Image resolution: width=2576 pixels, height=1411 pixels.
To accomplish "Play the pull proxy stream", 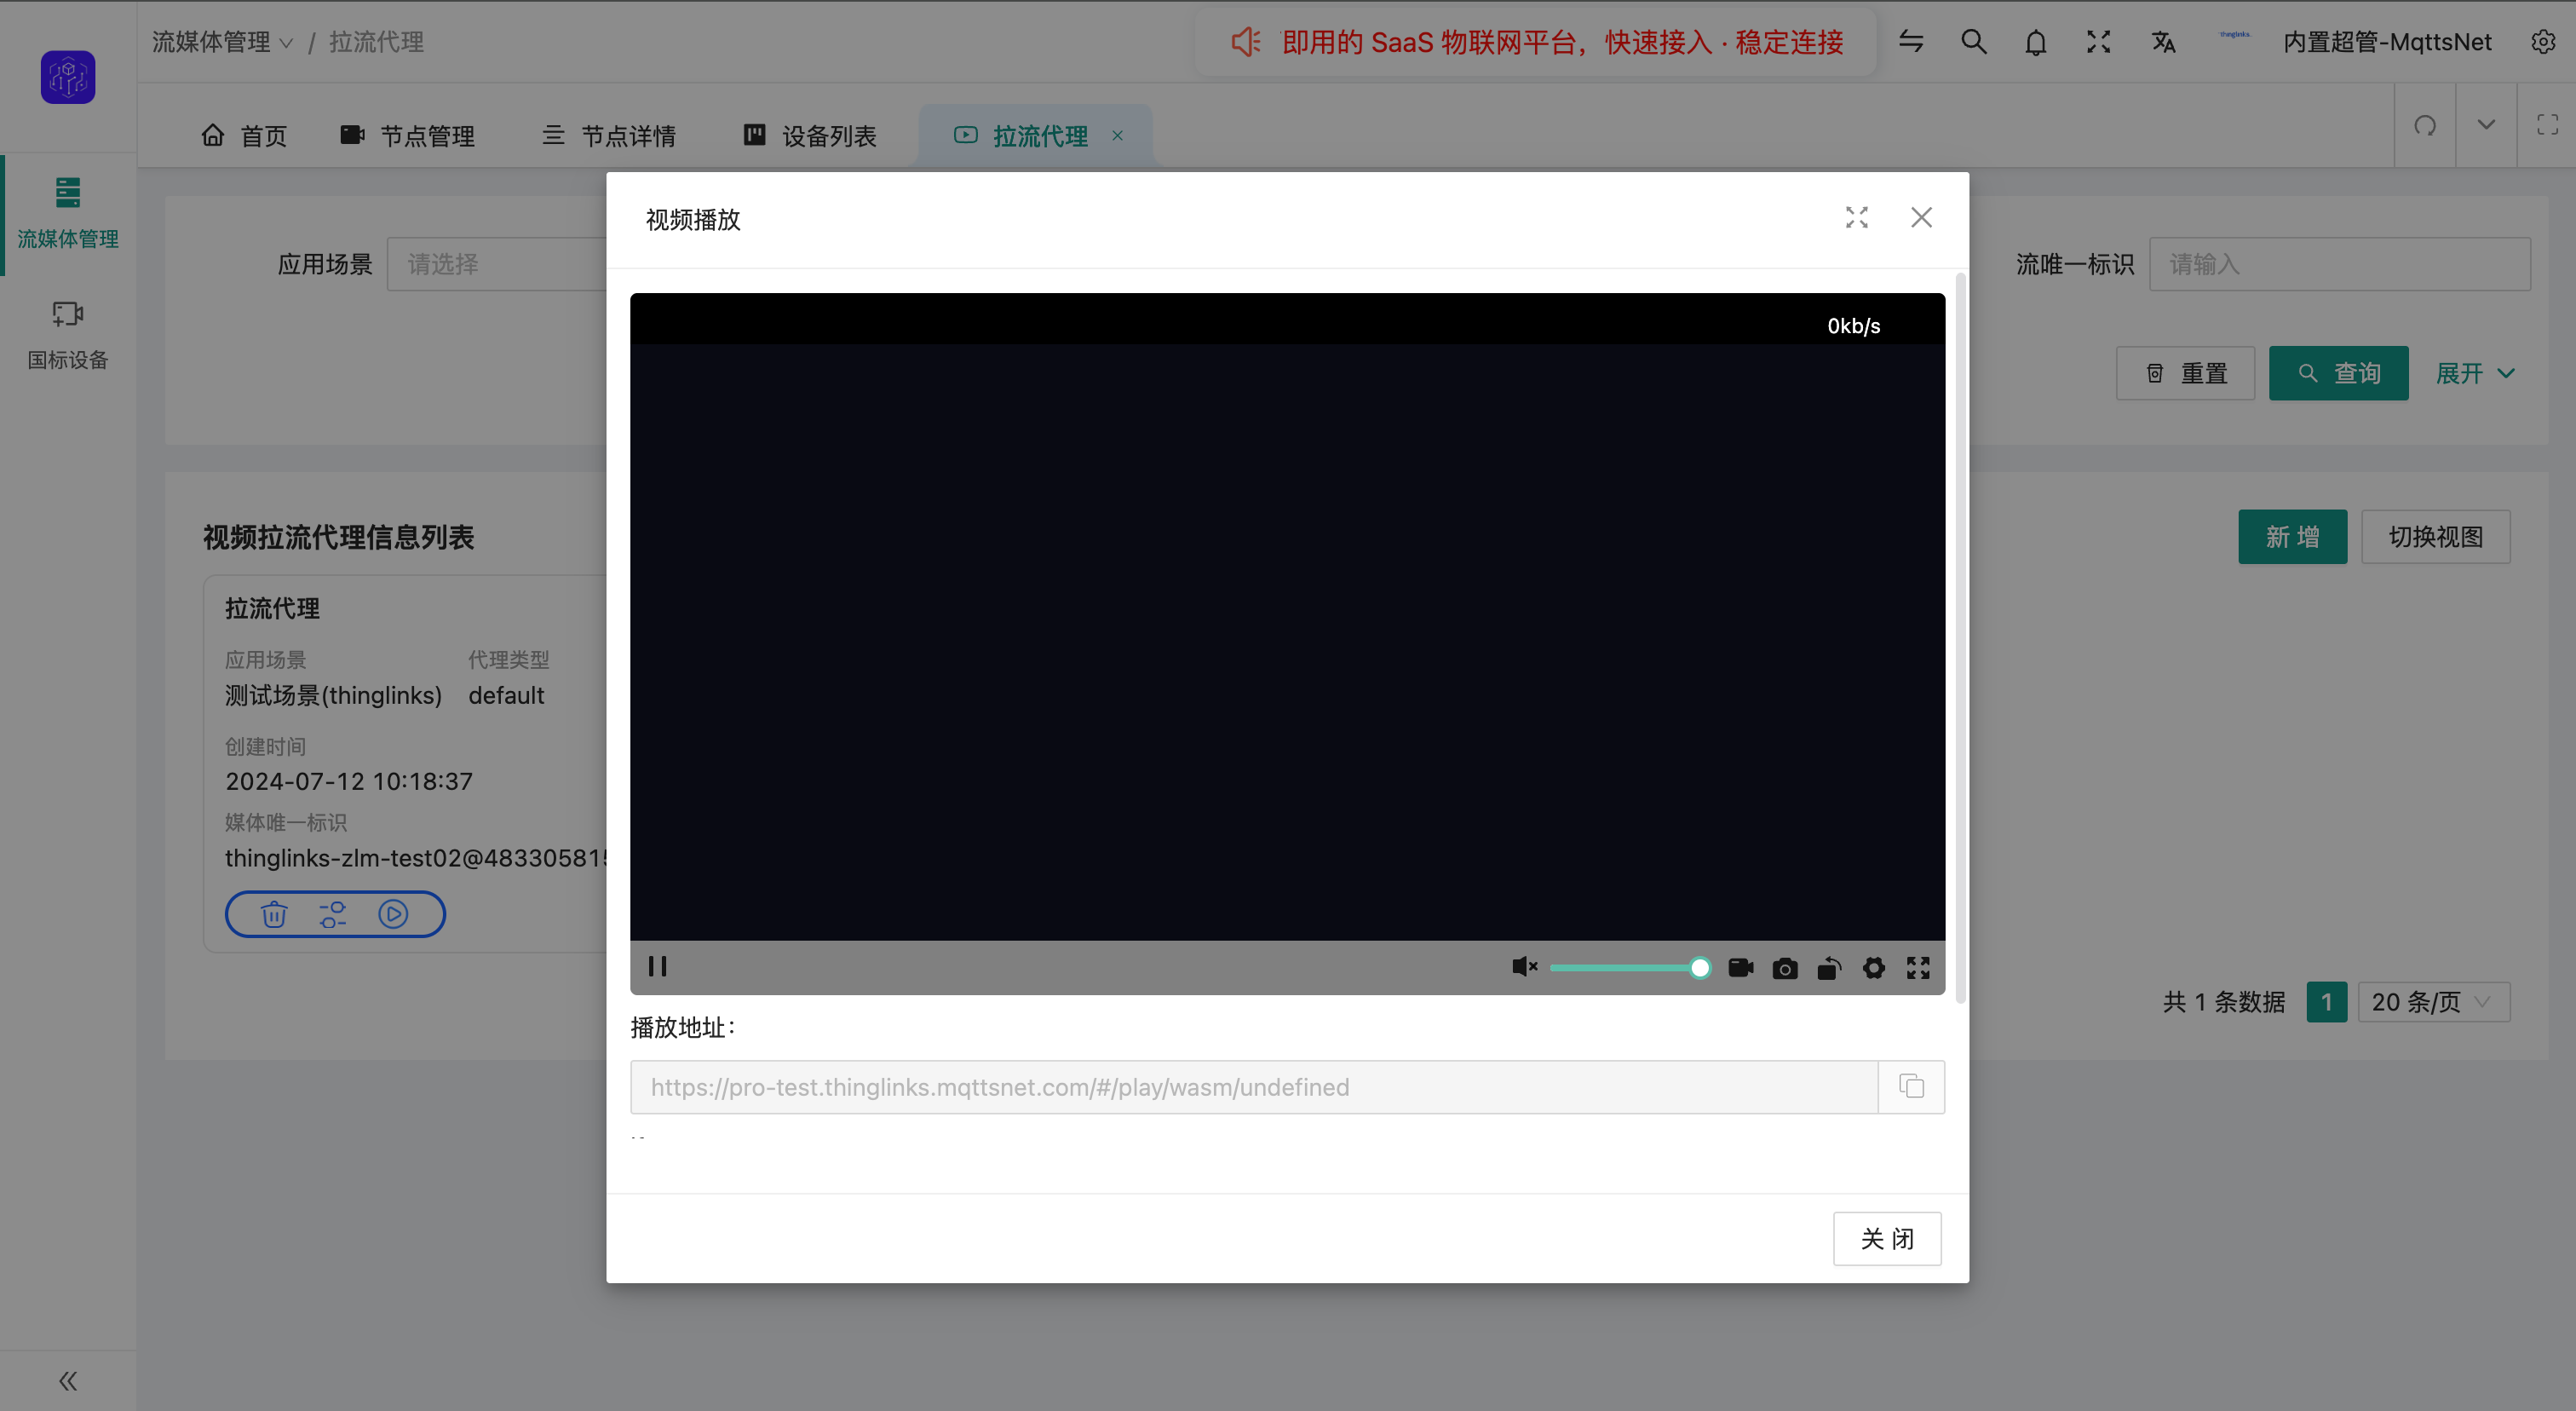I will pos(393,914).
